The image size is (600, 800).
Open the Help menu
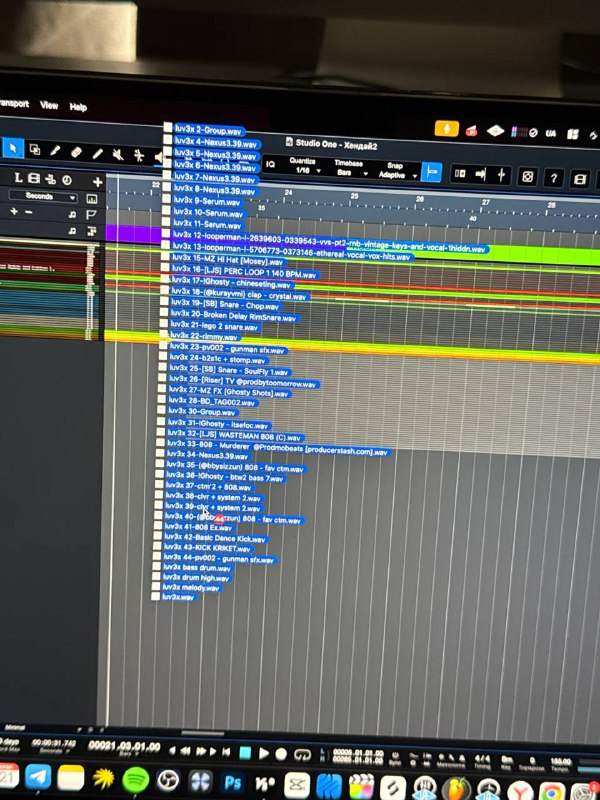click(78, 107)
